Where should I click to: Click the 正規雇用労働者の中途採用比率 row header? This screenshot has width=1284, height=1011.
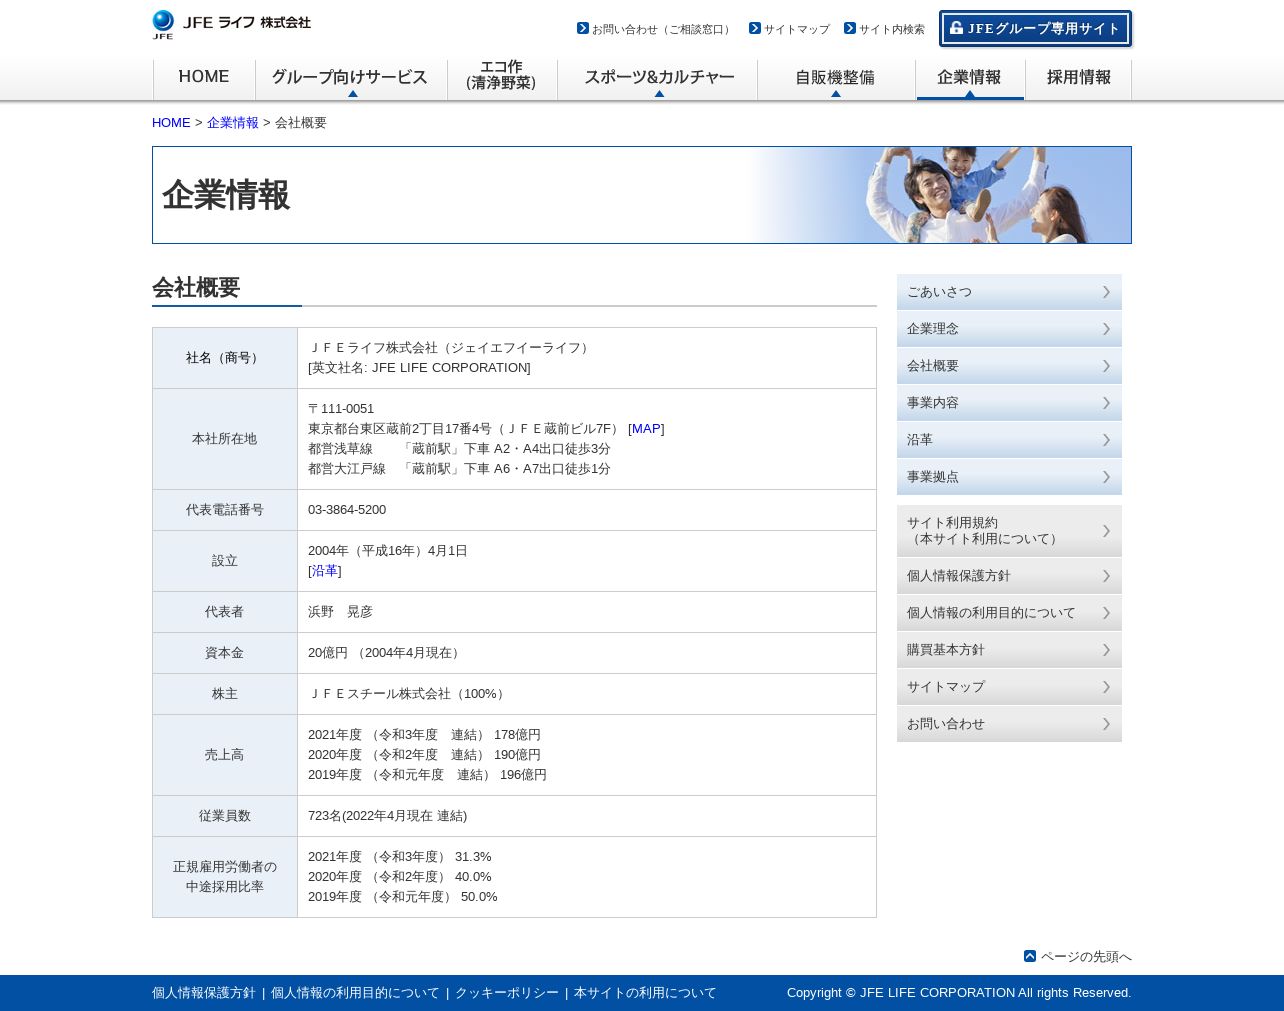(225, 877)
